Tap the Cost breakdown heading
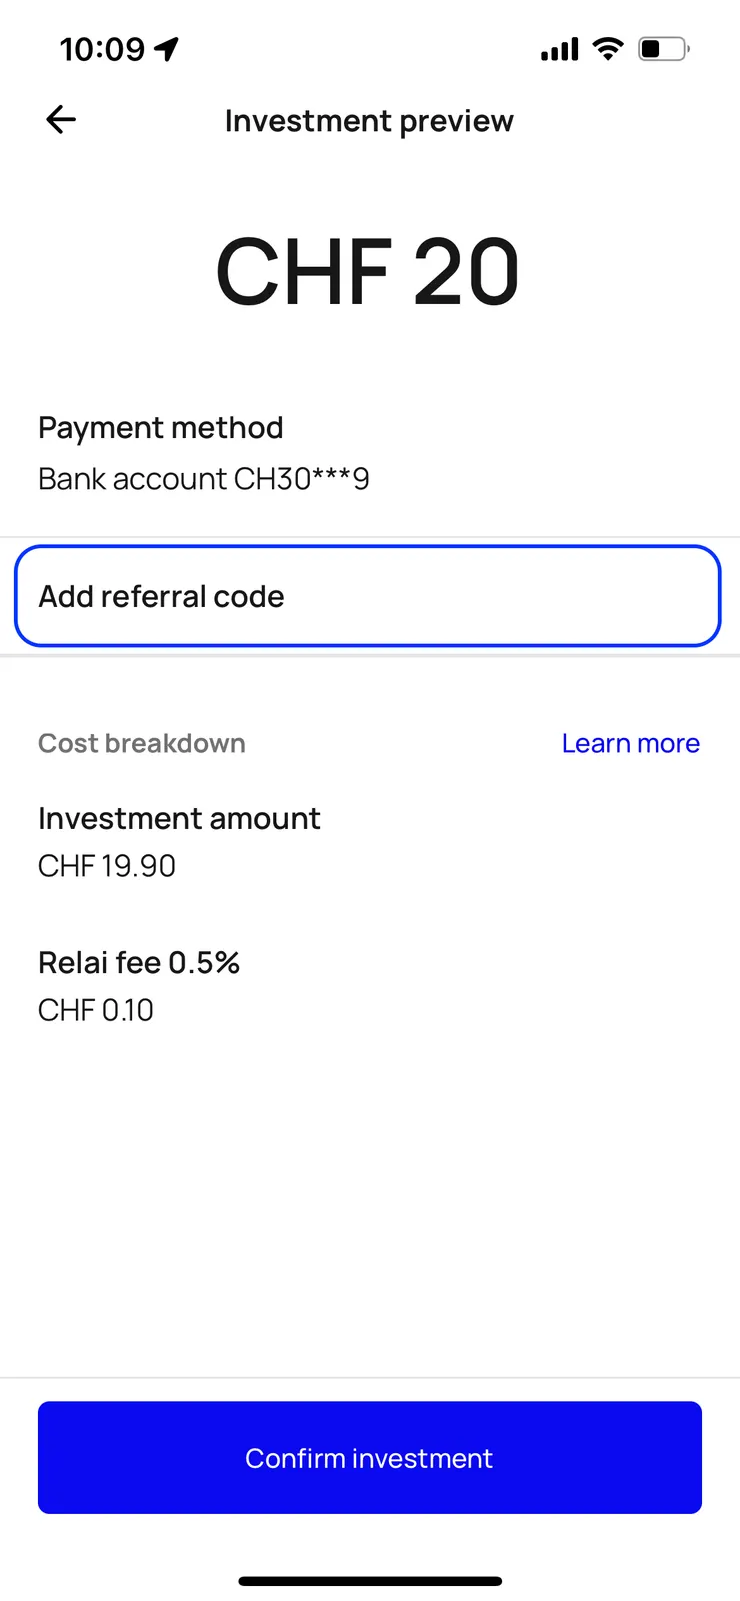This screenshot has width=740, height=1601. tap(142, 743)
